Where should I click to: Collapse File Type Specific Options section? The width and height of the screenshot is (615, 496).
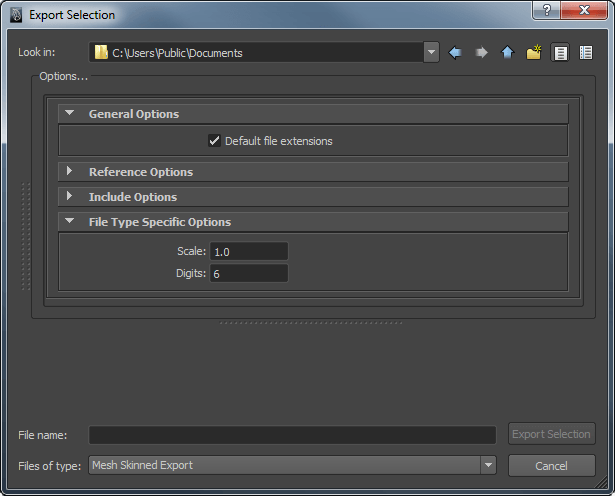pyautogui.click(x=69, y=221)
